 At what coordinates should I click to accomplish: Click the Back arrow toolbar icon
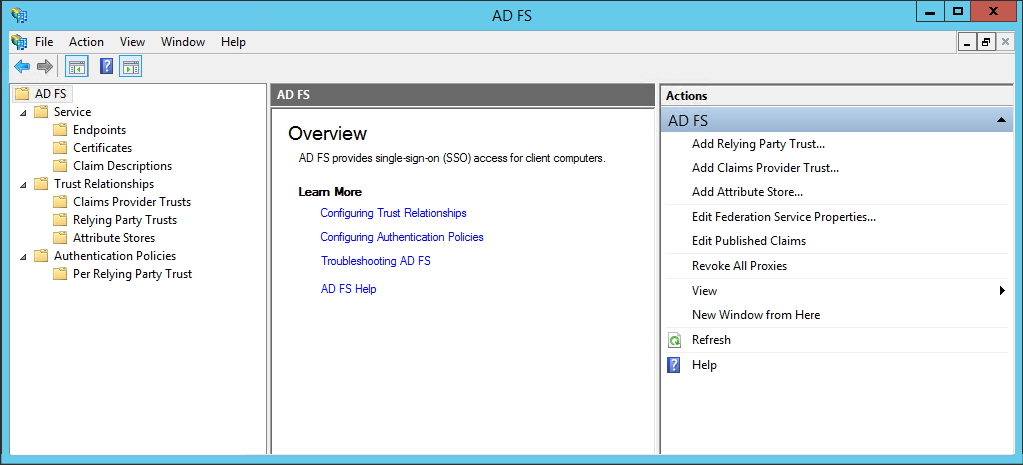click(x=22, y=67)
